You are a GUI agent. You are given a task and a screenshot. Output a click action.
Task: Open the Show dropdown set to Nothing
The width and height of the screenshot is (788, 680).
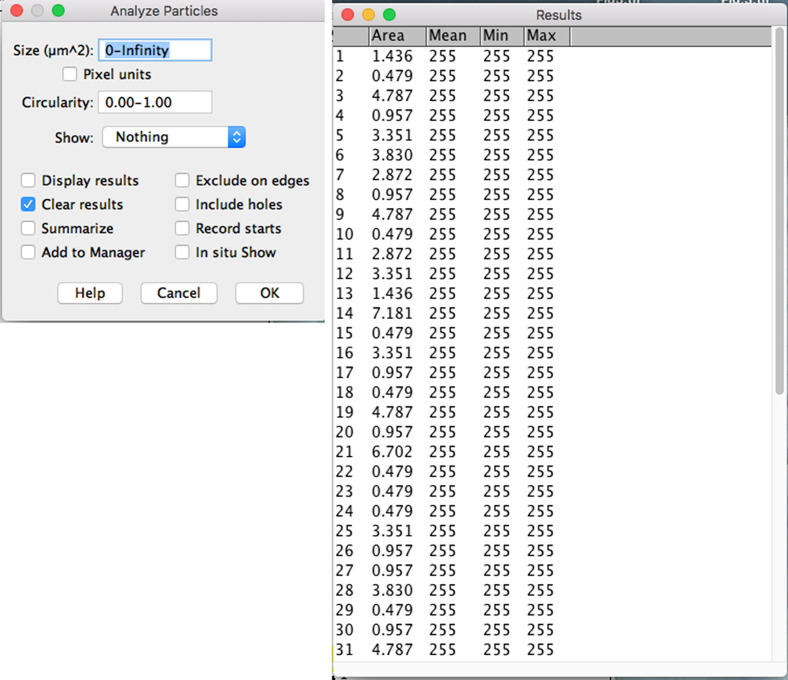[x=174, y=137]
